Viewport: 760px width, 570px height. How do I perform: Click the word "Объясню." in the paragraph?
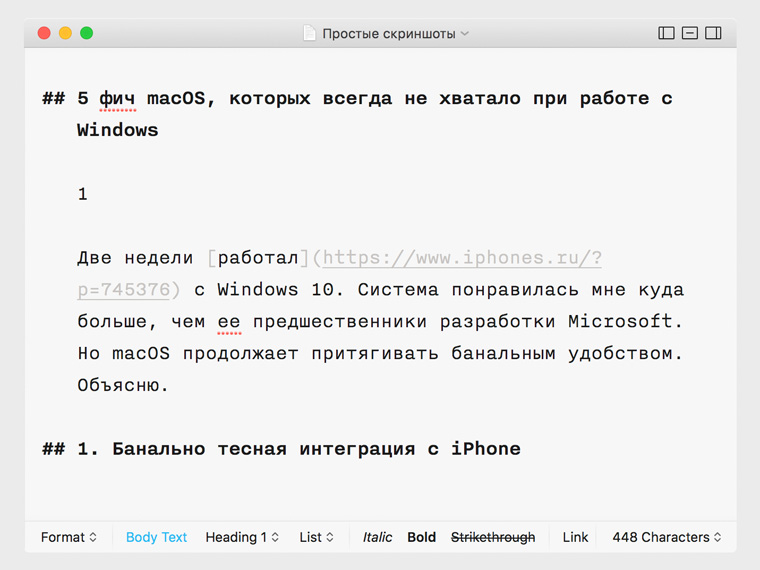[x=123, y=385]
